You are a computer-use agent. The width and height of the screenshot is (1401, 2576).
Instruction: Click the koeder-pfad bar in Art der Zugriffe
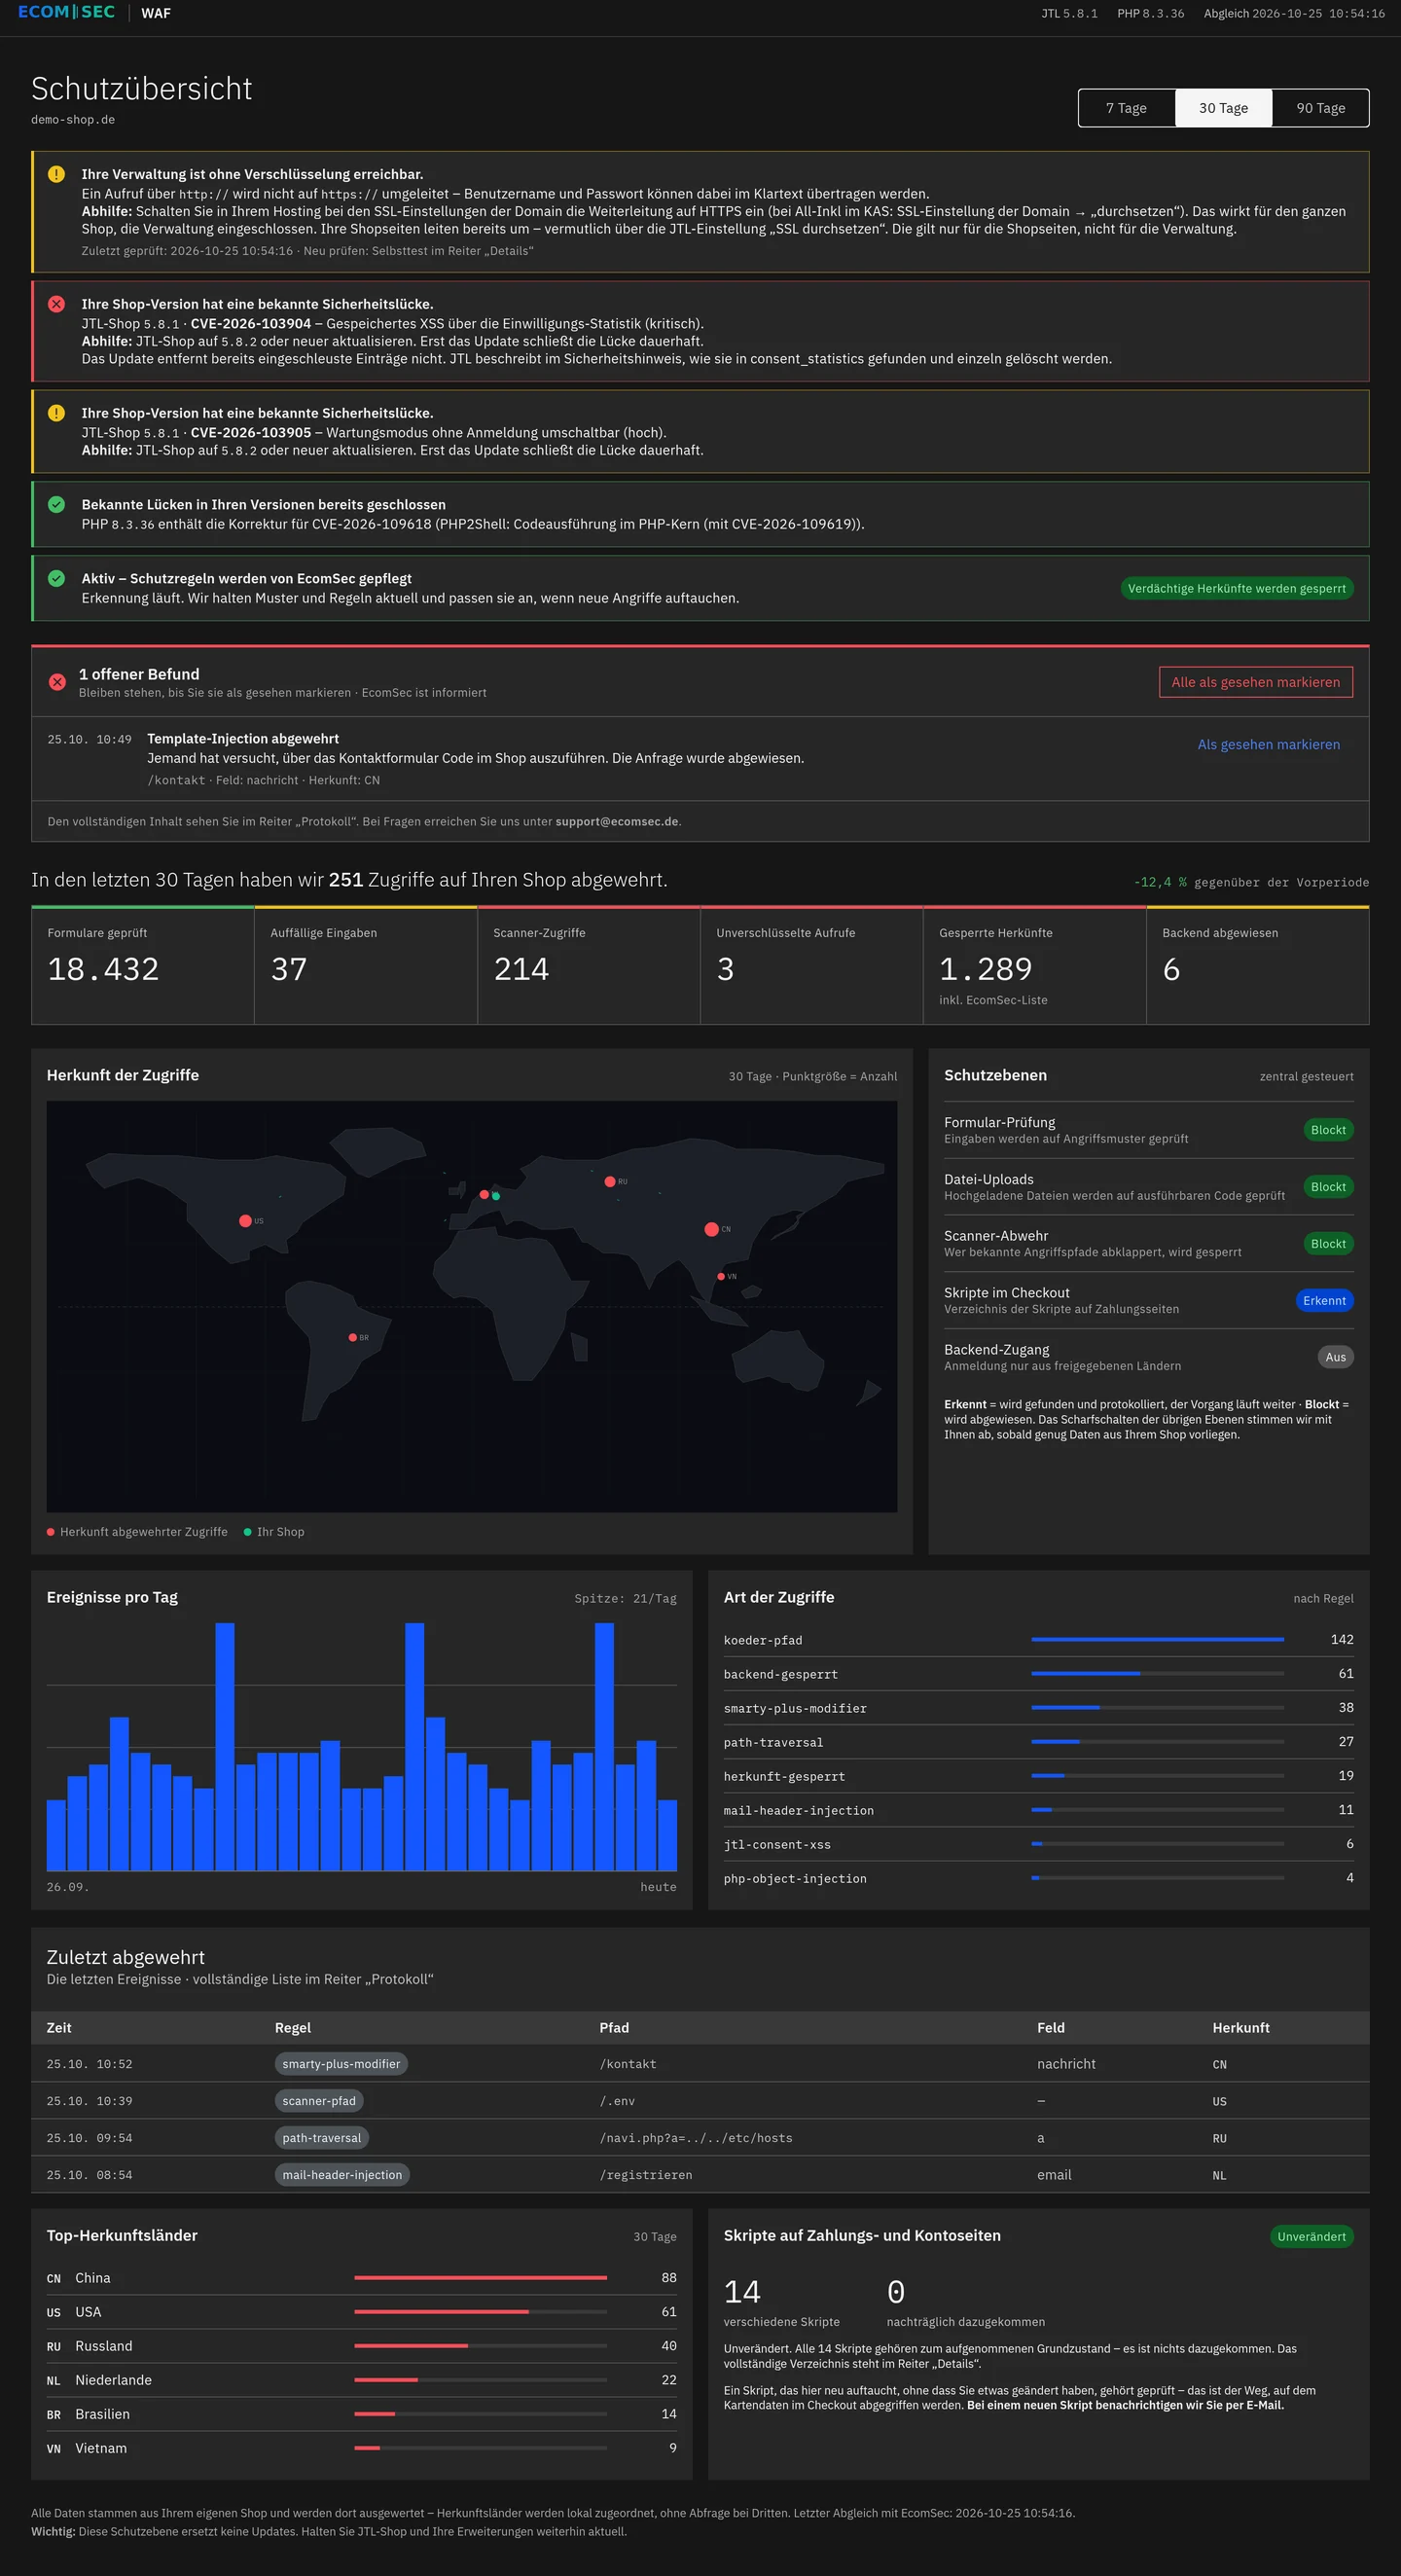click(1157, 1640)
